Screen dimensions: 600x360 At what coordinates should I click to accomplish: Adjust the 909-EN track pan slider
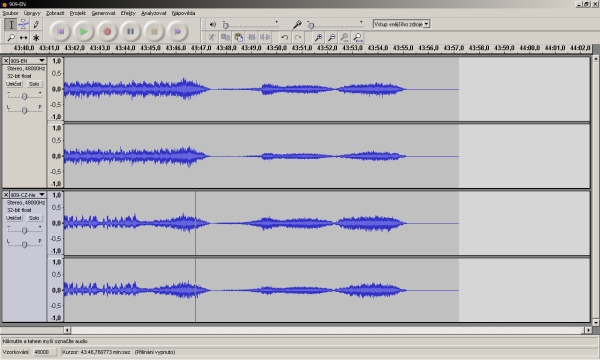point(24,110)
